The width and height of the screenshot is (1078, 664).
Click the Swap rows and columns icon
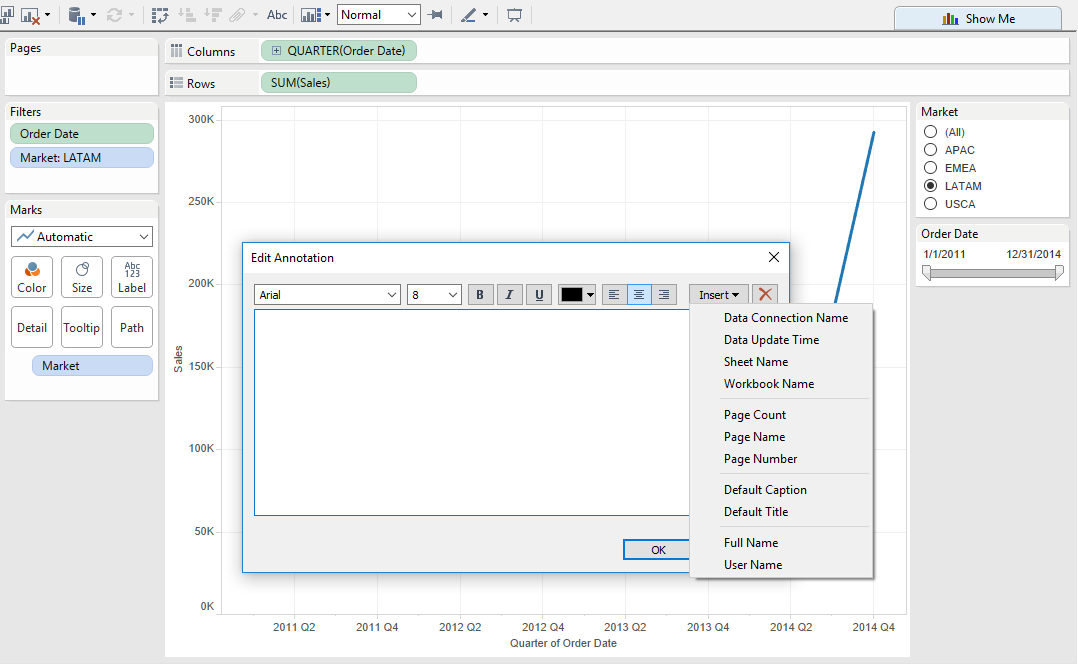point(160,15)
